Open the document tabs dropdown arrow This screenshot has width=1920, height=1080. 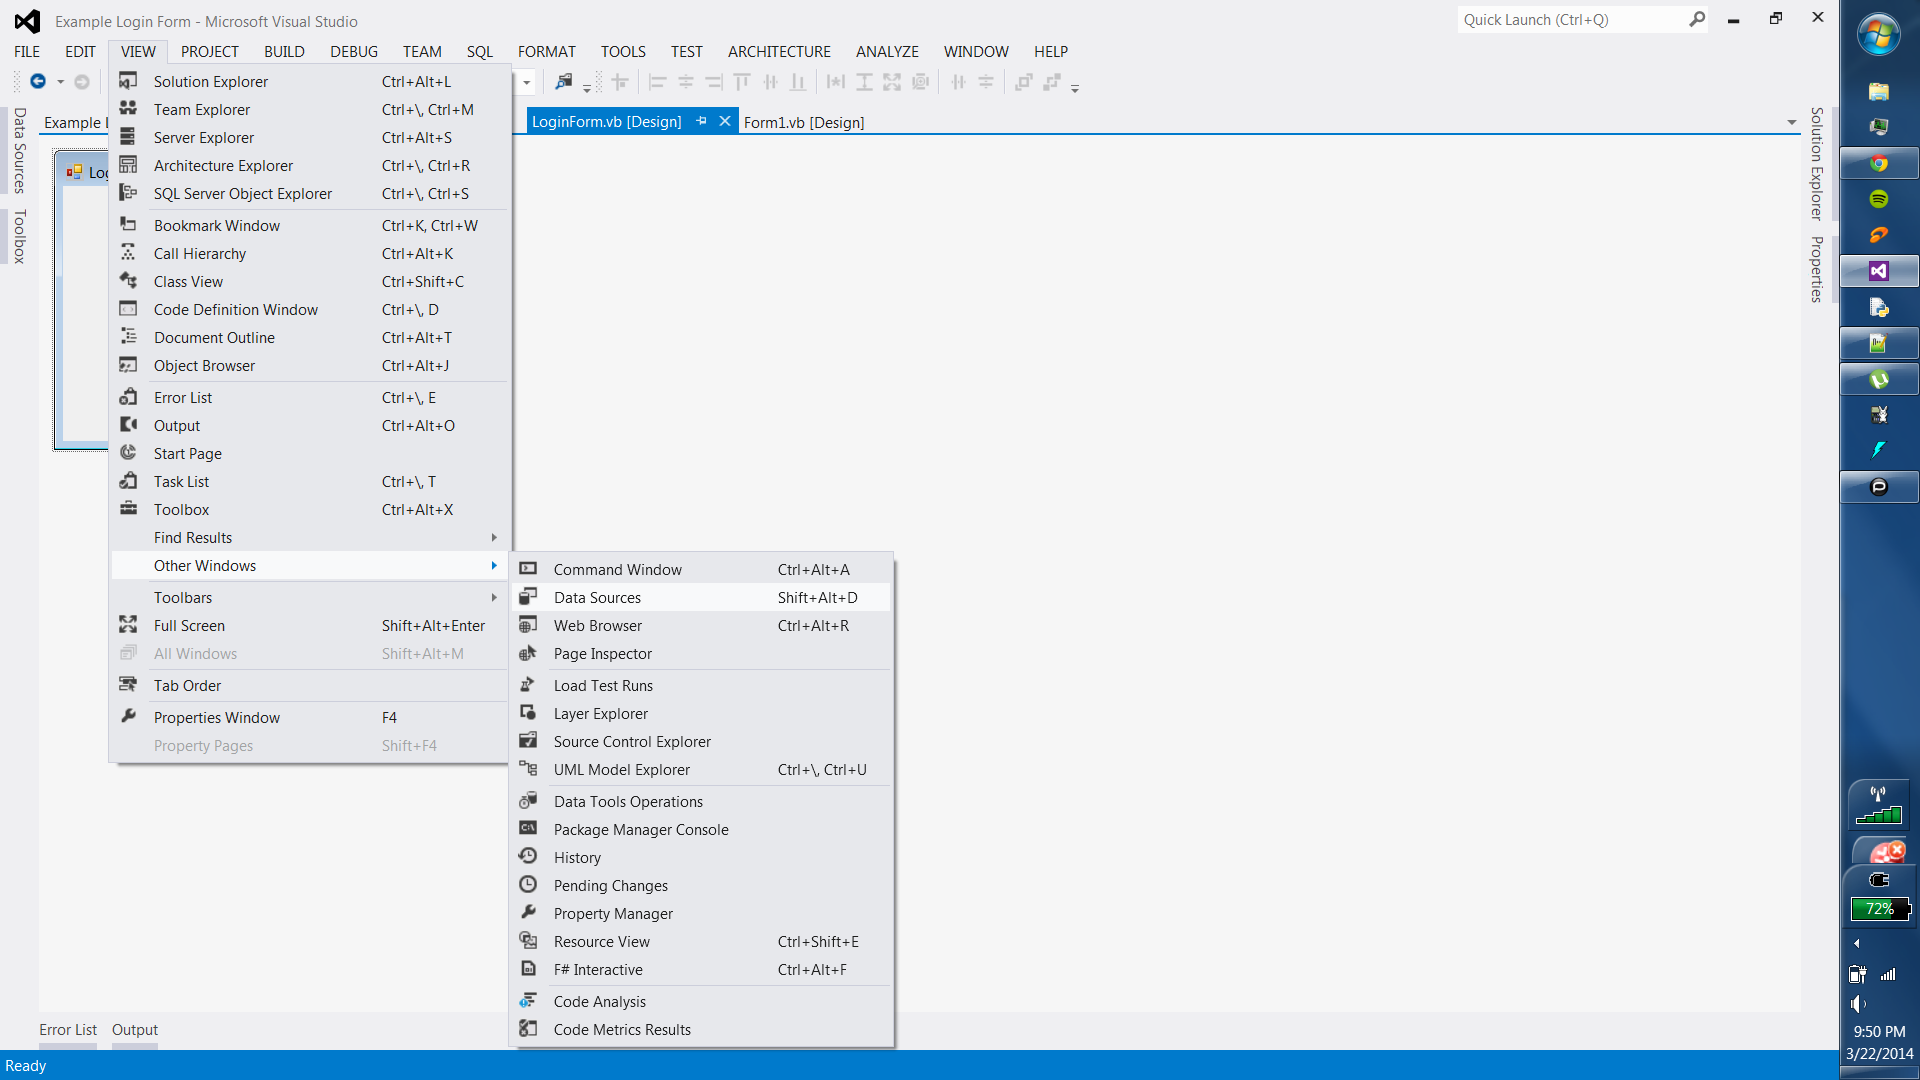click(1791, 123)
